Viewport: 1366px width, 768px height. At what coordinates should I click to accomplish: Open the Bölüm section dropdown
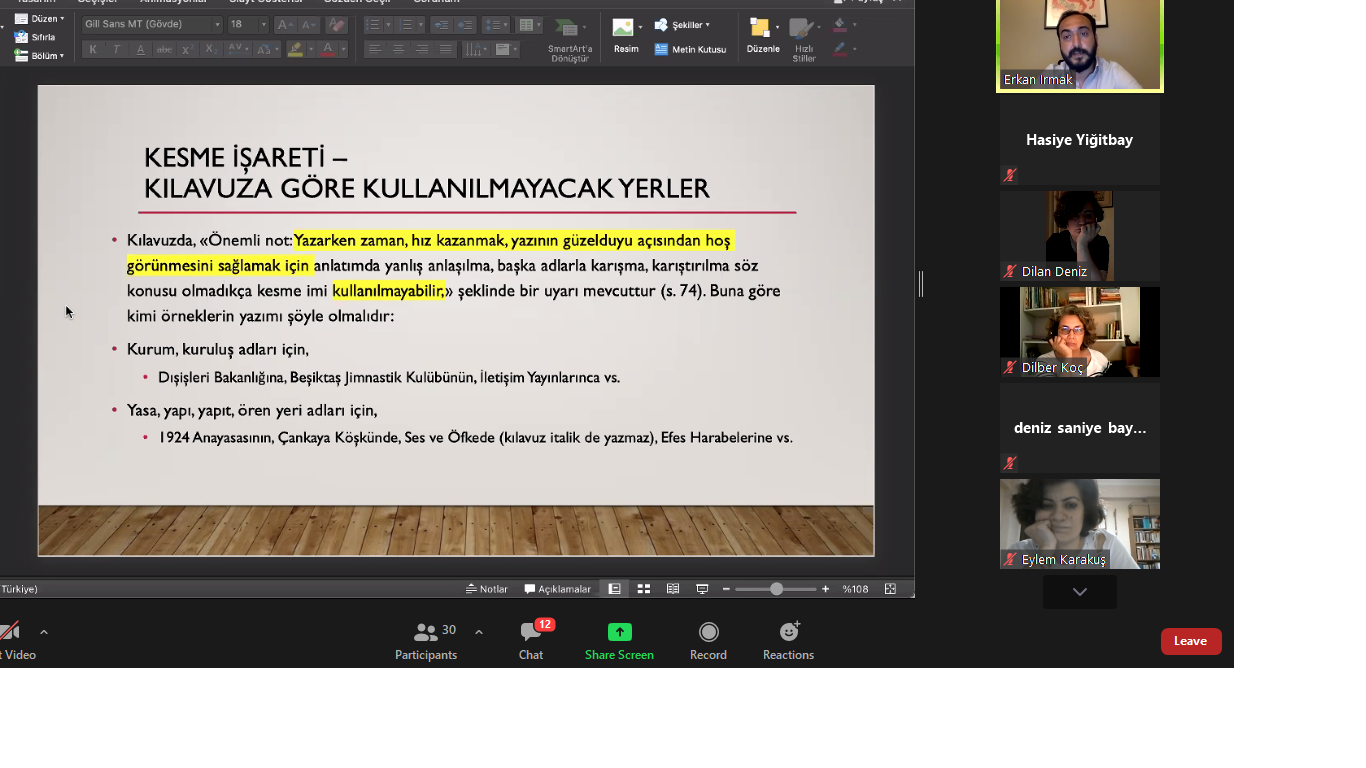[40, 56]
